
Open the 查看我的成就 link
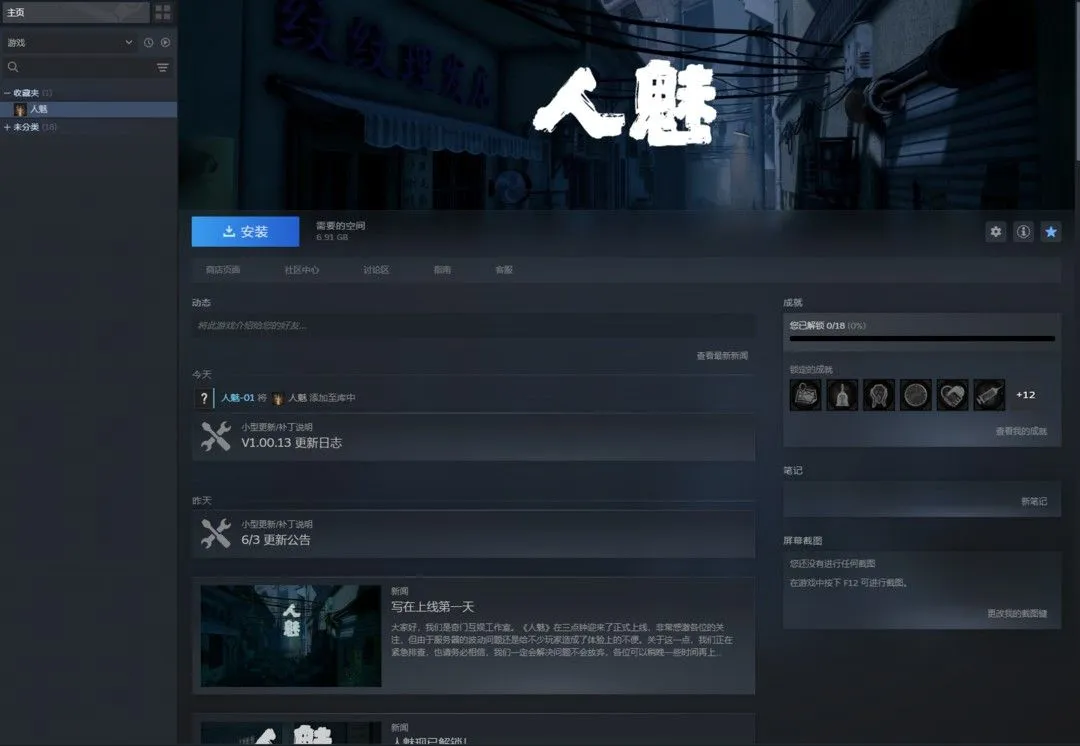(1021, 431)
